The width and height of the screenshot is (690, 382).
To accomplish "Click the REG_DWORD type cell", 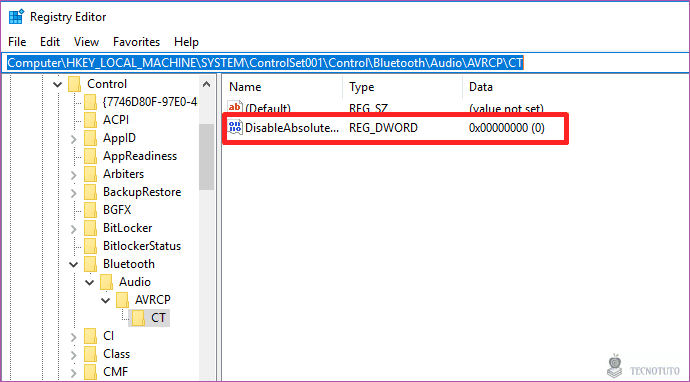I will pos(383,128).
